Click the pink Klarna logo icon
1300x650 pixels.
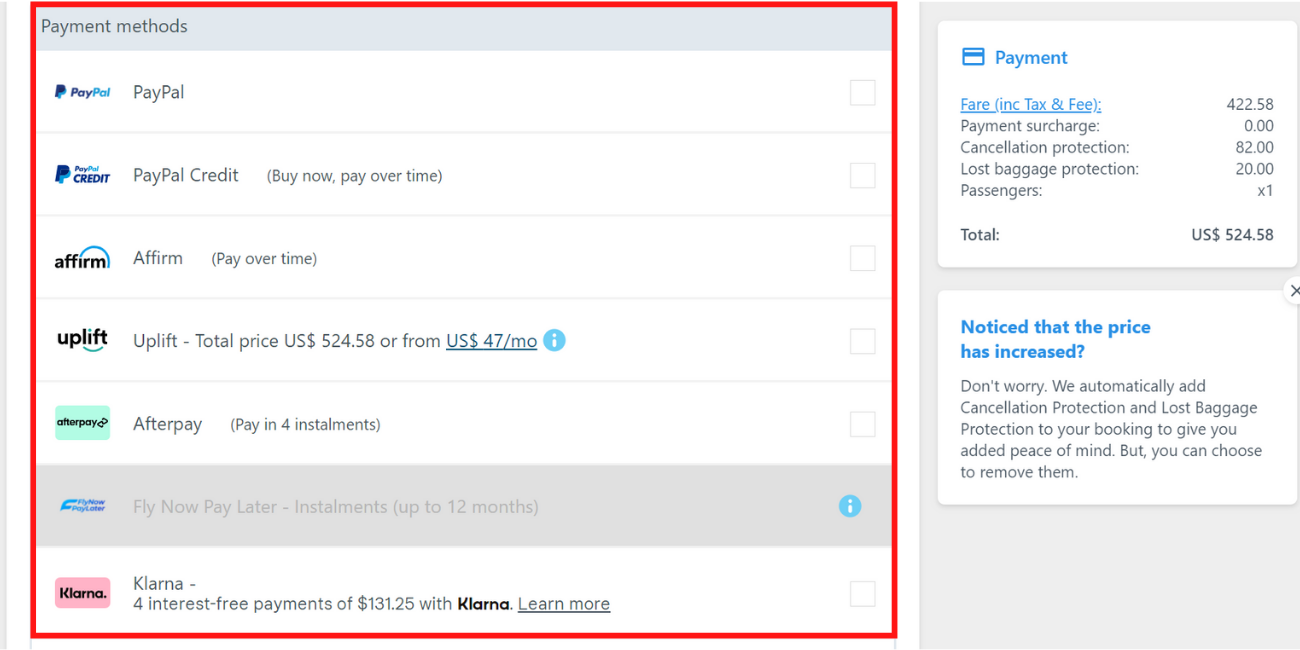pos(82,593)
